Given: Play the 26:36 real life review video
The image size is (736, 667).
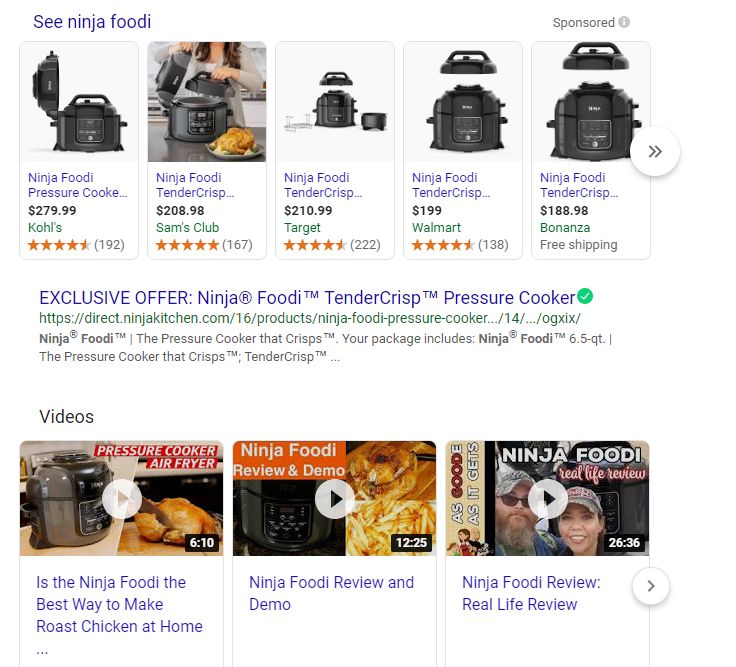Looking at the screenshot, I should pyautogui.click(x=547, y=498).
